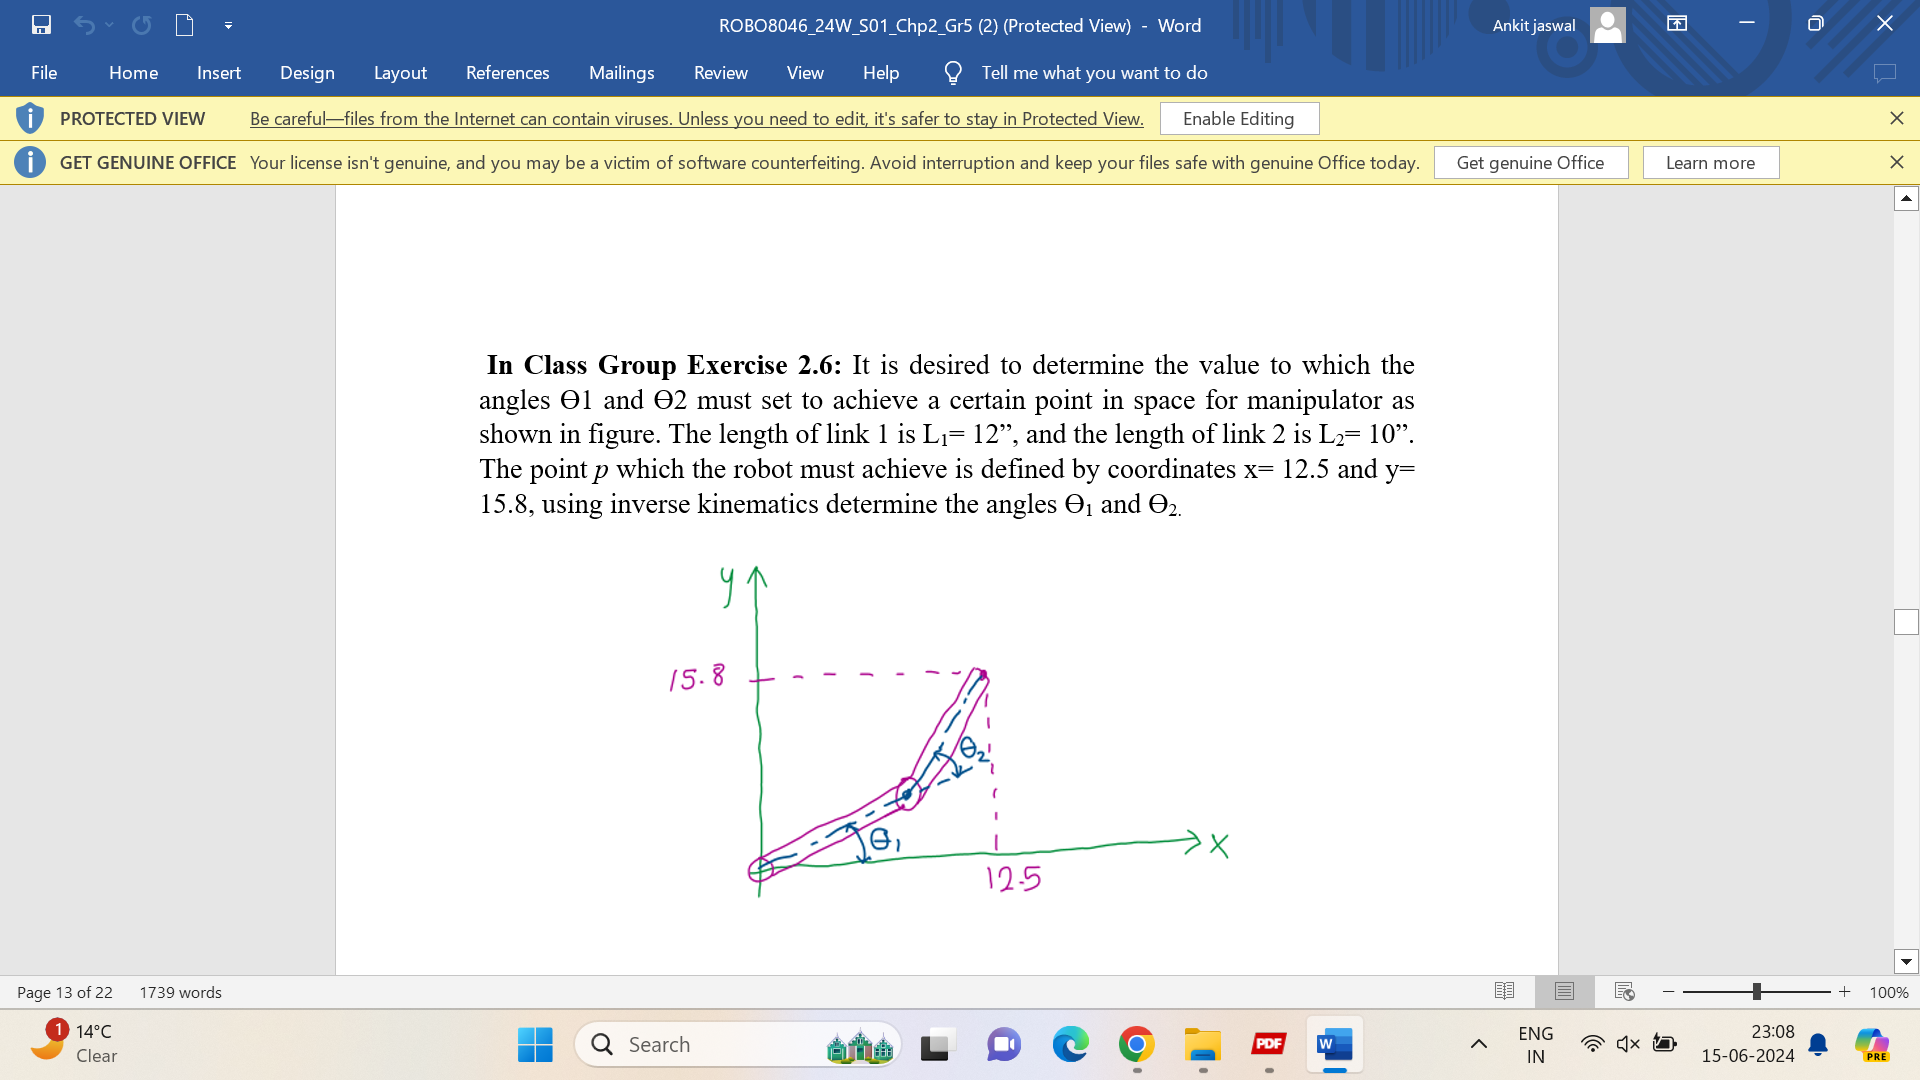Image resolution: width=1920 pixels, height=1080 pixels.
Task: Click the Enable Editing button
Action: click(1238, 118)
